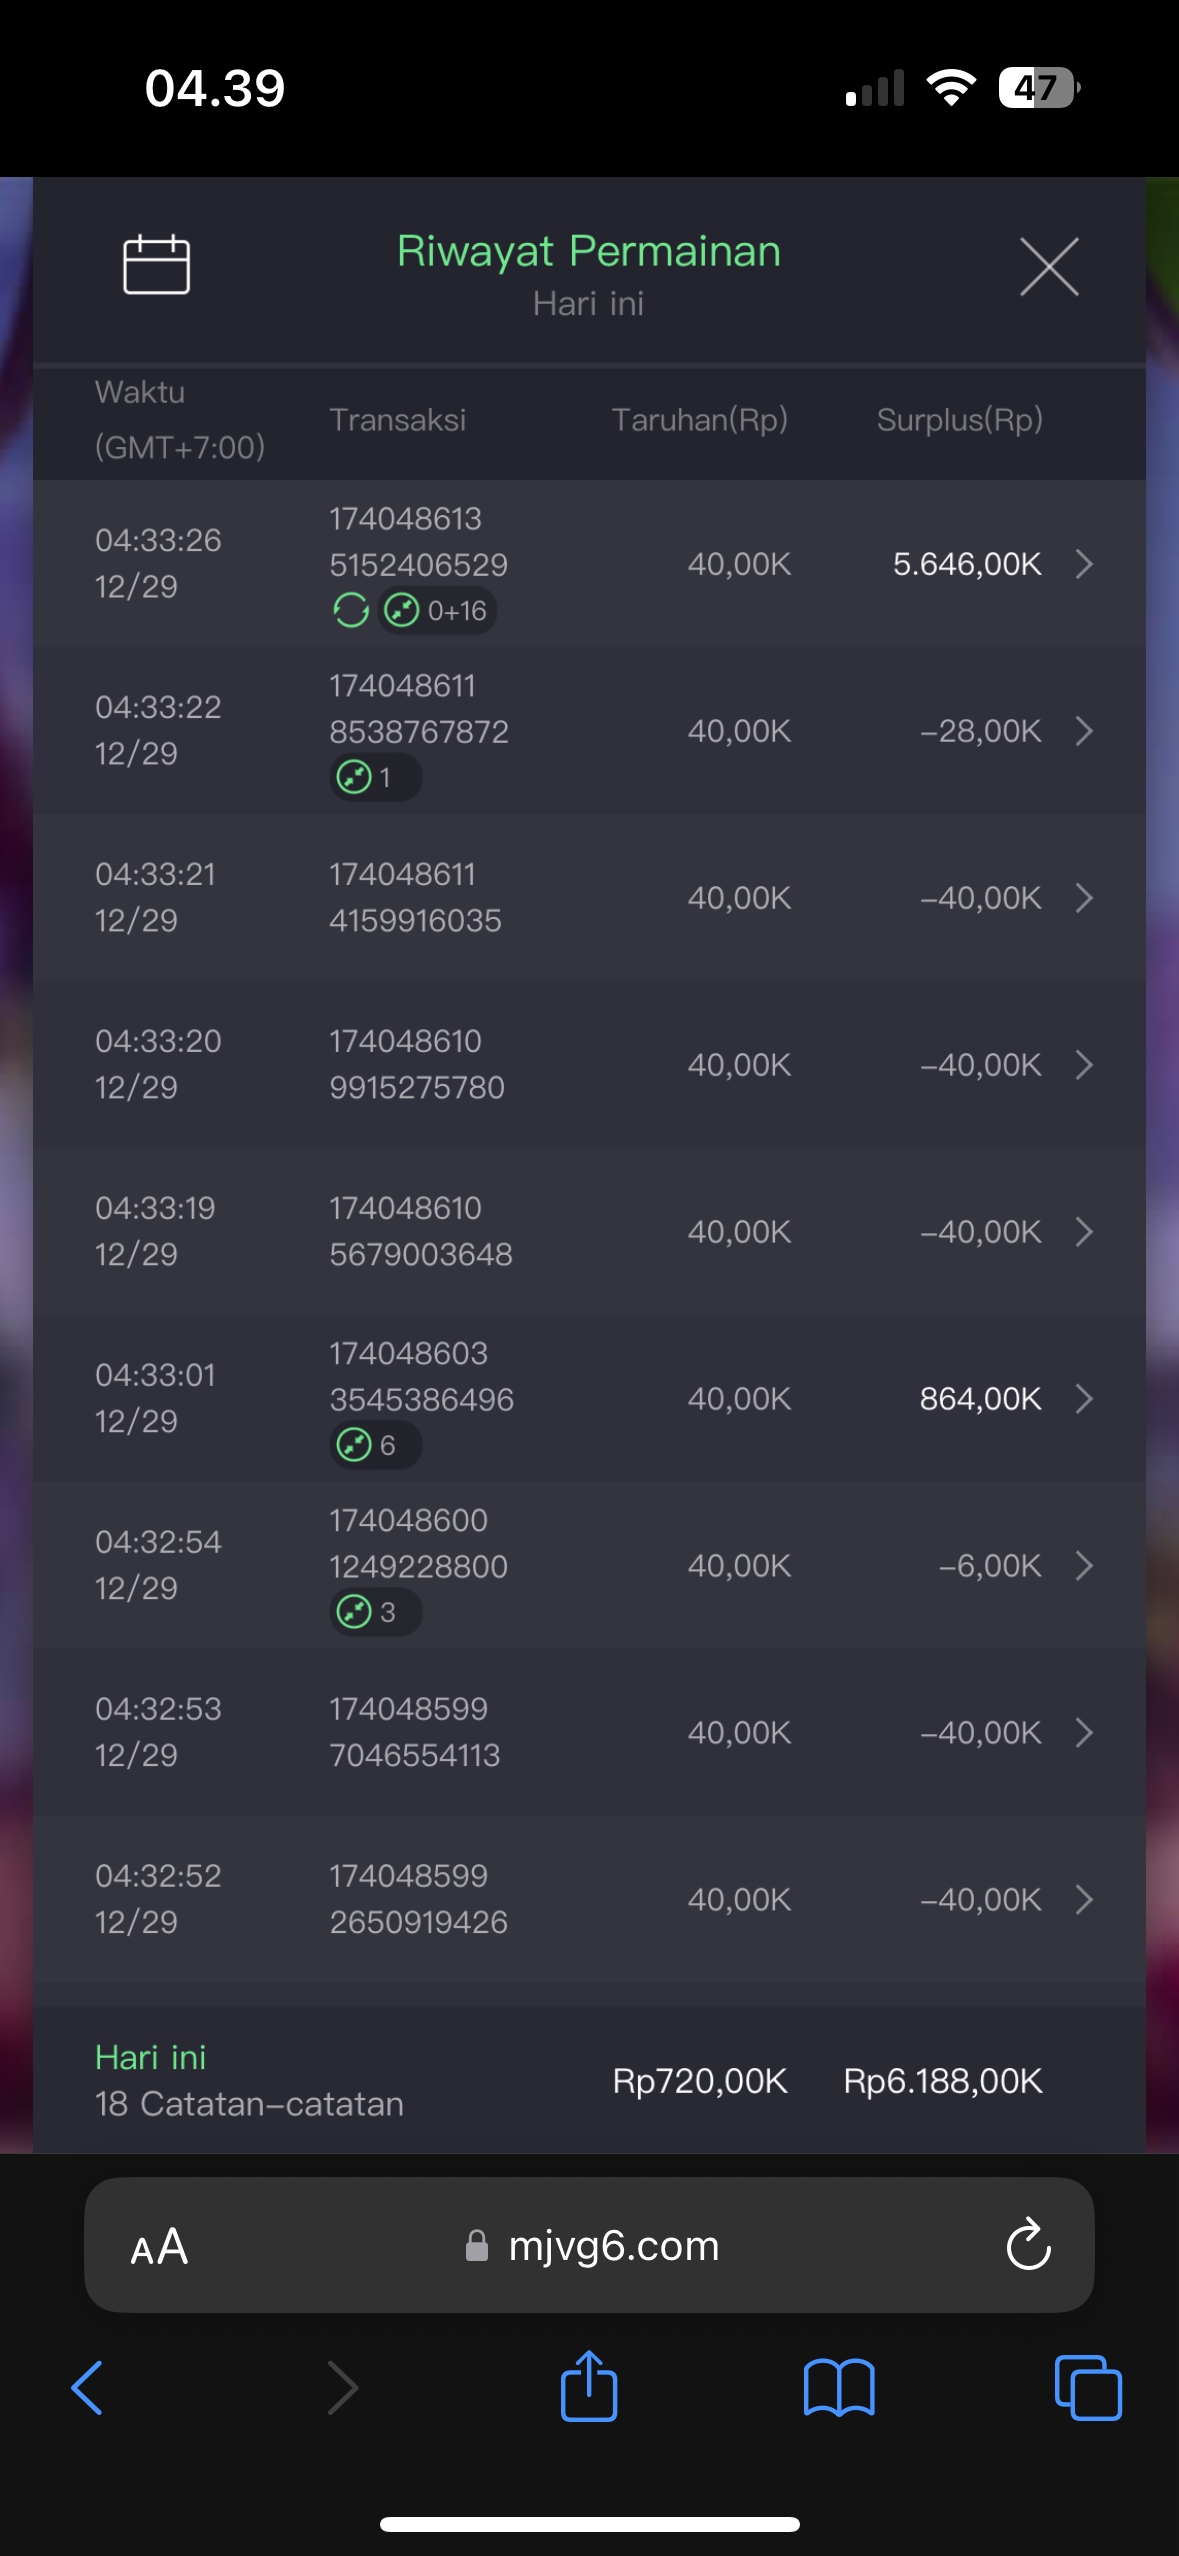Expand the -28,00K surplus record
The height and width of the screenshot is (2556, 1179).
[x=1084, y=731]
